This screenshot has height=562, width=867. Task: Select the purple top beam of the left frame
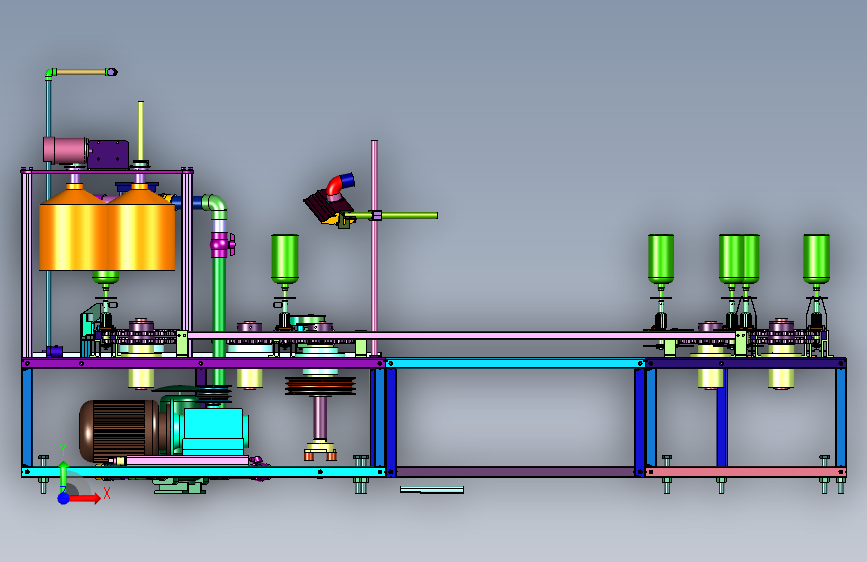(202, 363)
